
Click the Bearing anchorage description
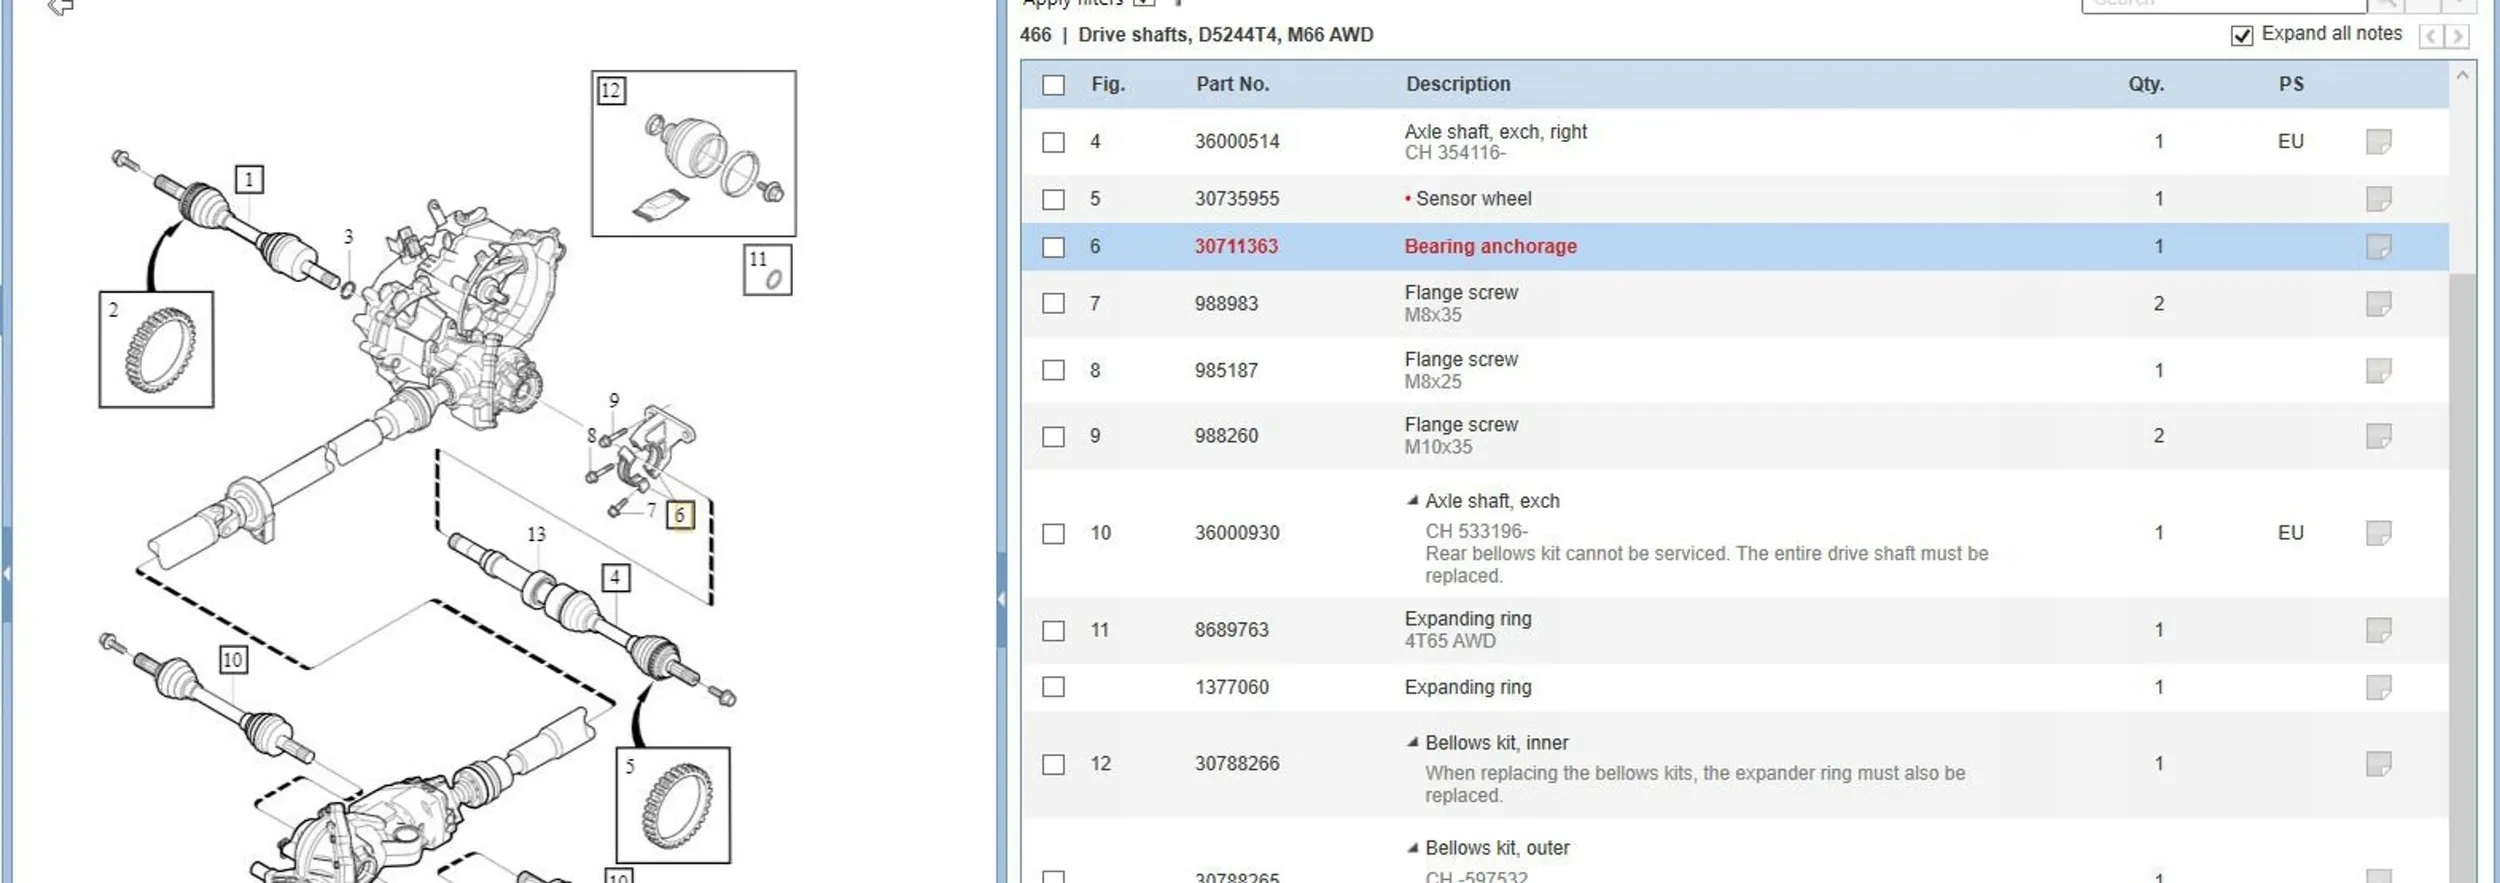click(x=1490, y=247)
